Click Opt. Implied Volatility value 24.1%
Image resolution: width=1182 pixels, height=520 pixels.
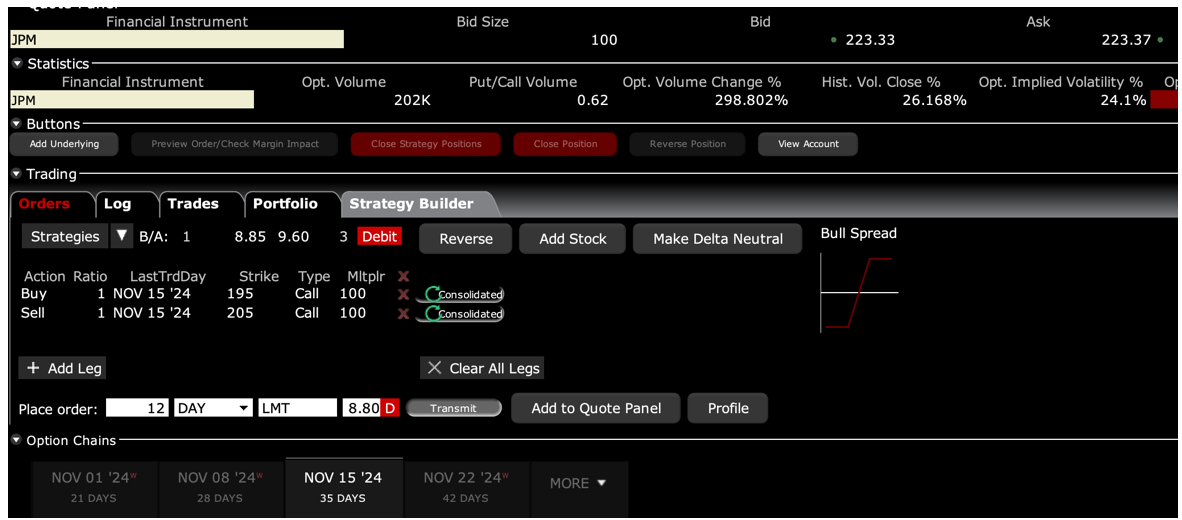(1123, 99)
